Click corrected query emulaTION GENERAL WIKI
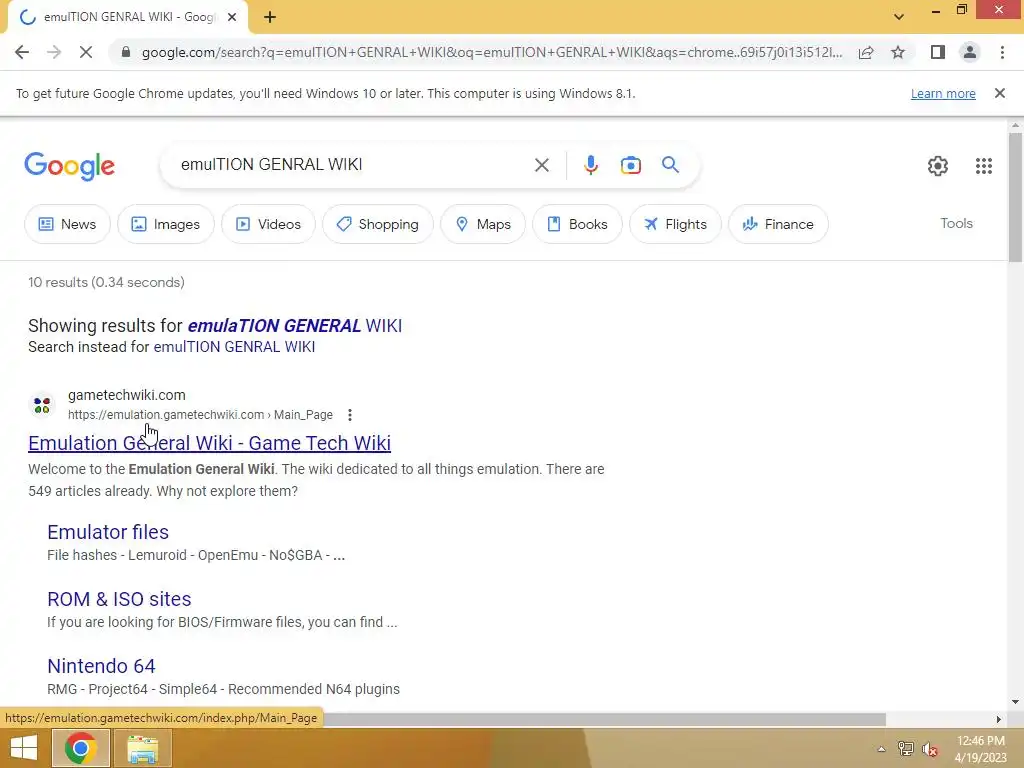This screenshot has height=768, width=1024. pos(295,326)
